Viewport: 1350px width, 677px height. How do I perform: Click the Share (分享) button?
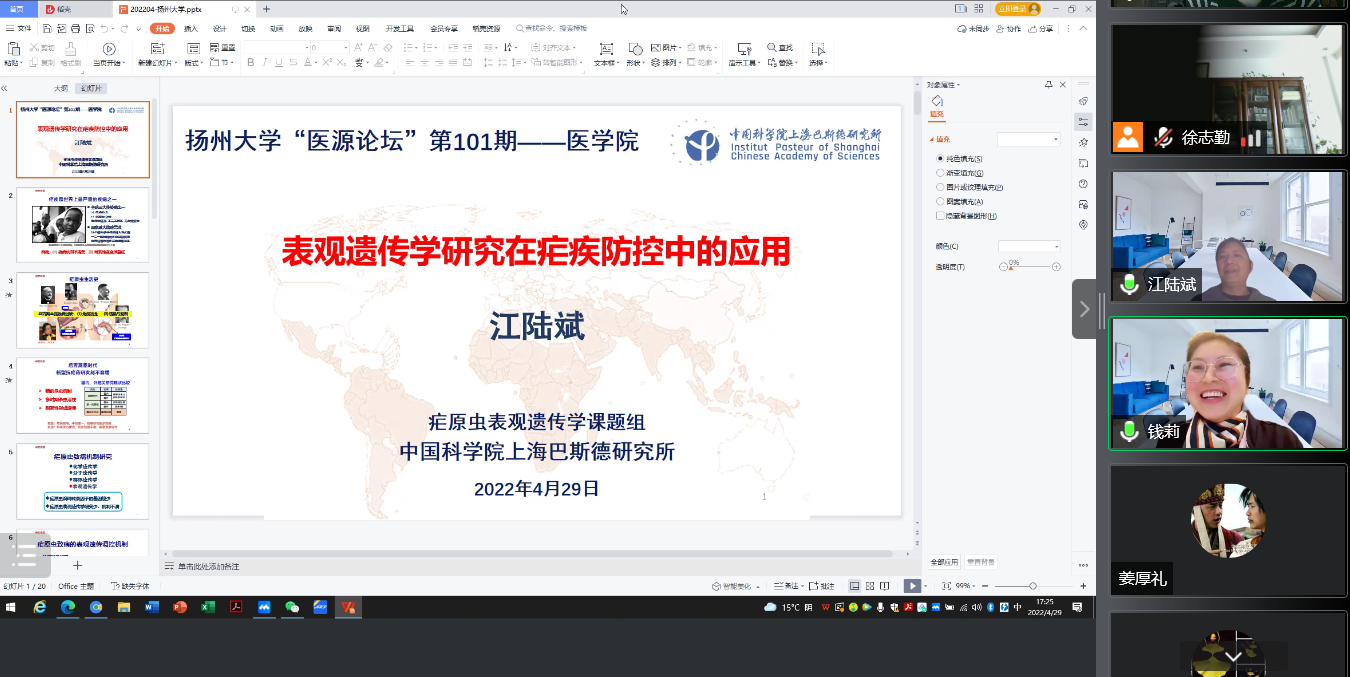pos(1041,29)
